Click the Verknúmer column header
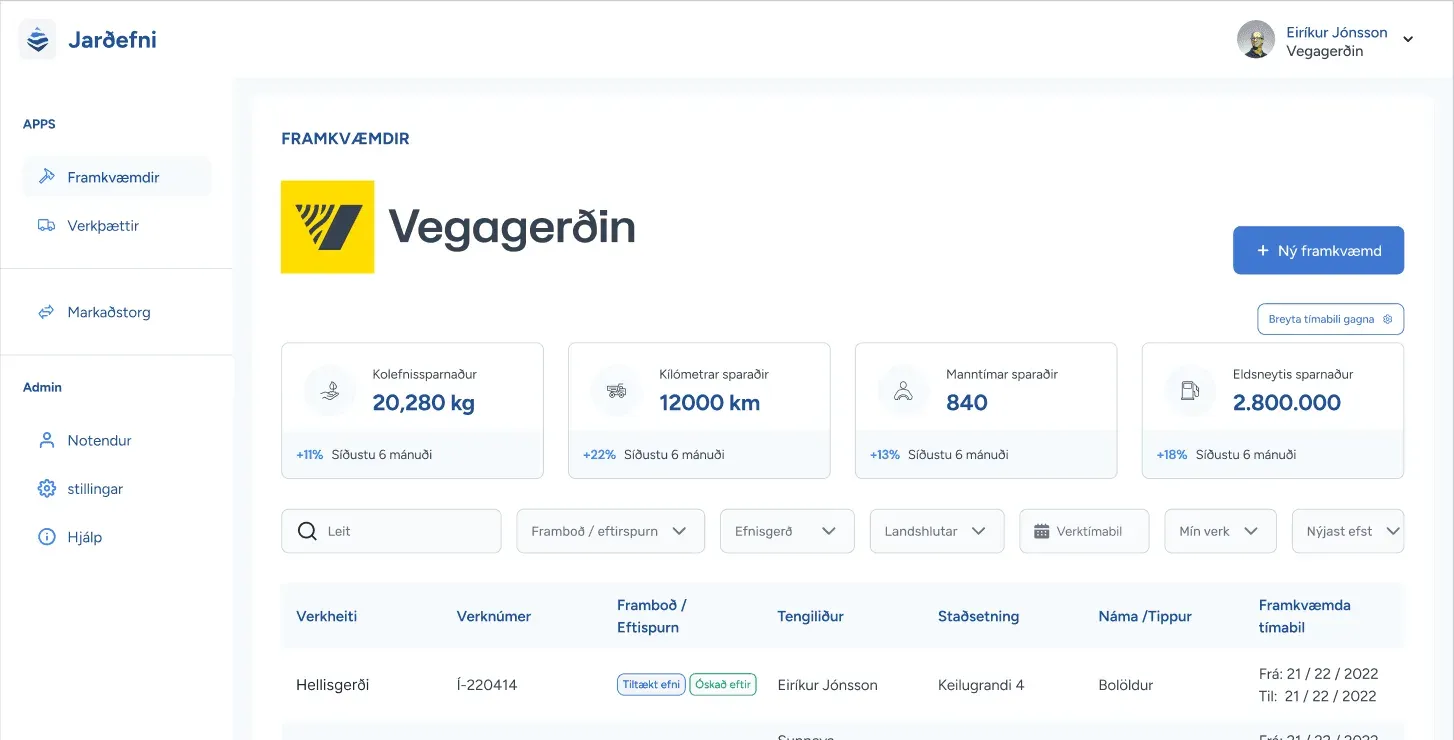Image resolution: width=1454 pixels, height=740 pixels. (494, 616)
